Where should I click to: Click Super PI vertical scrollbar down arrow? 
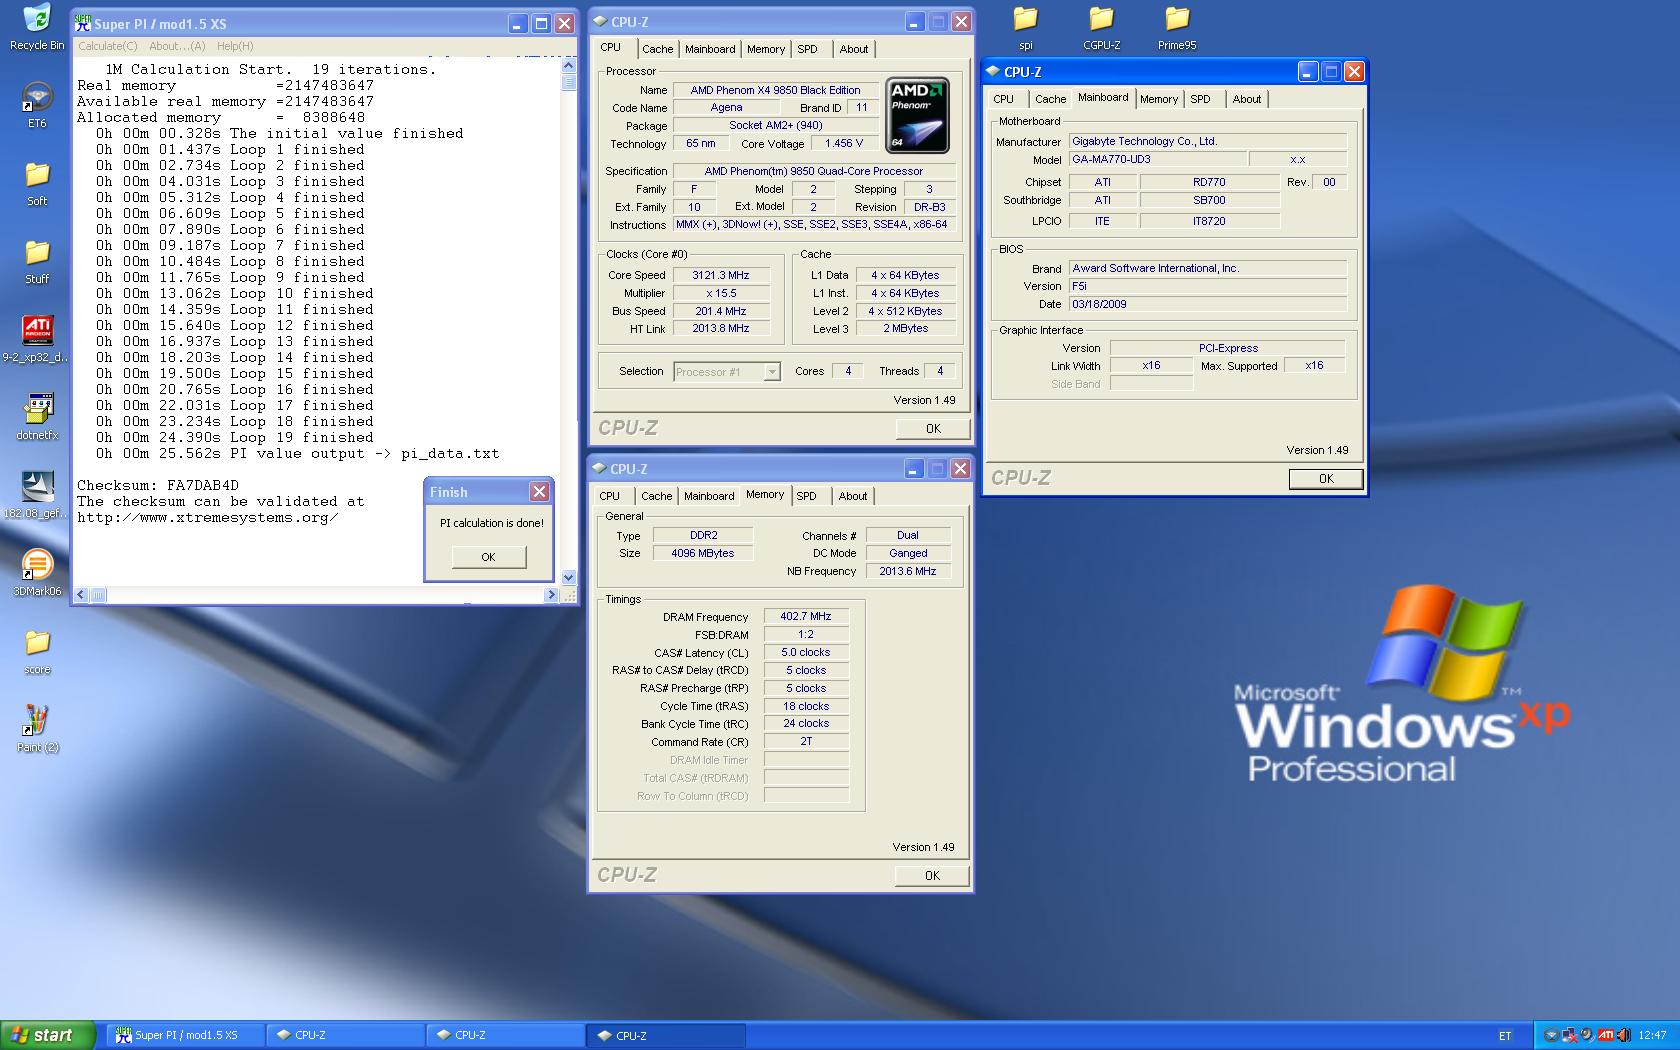click(568, 577)
